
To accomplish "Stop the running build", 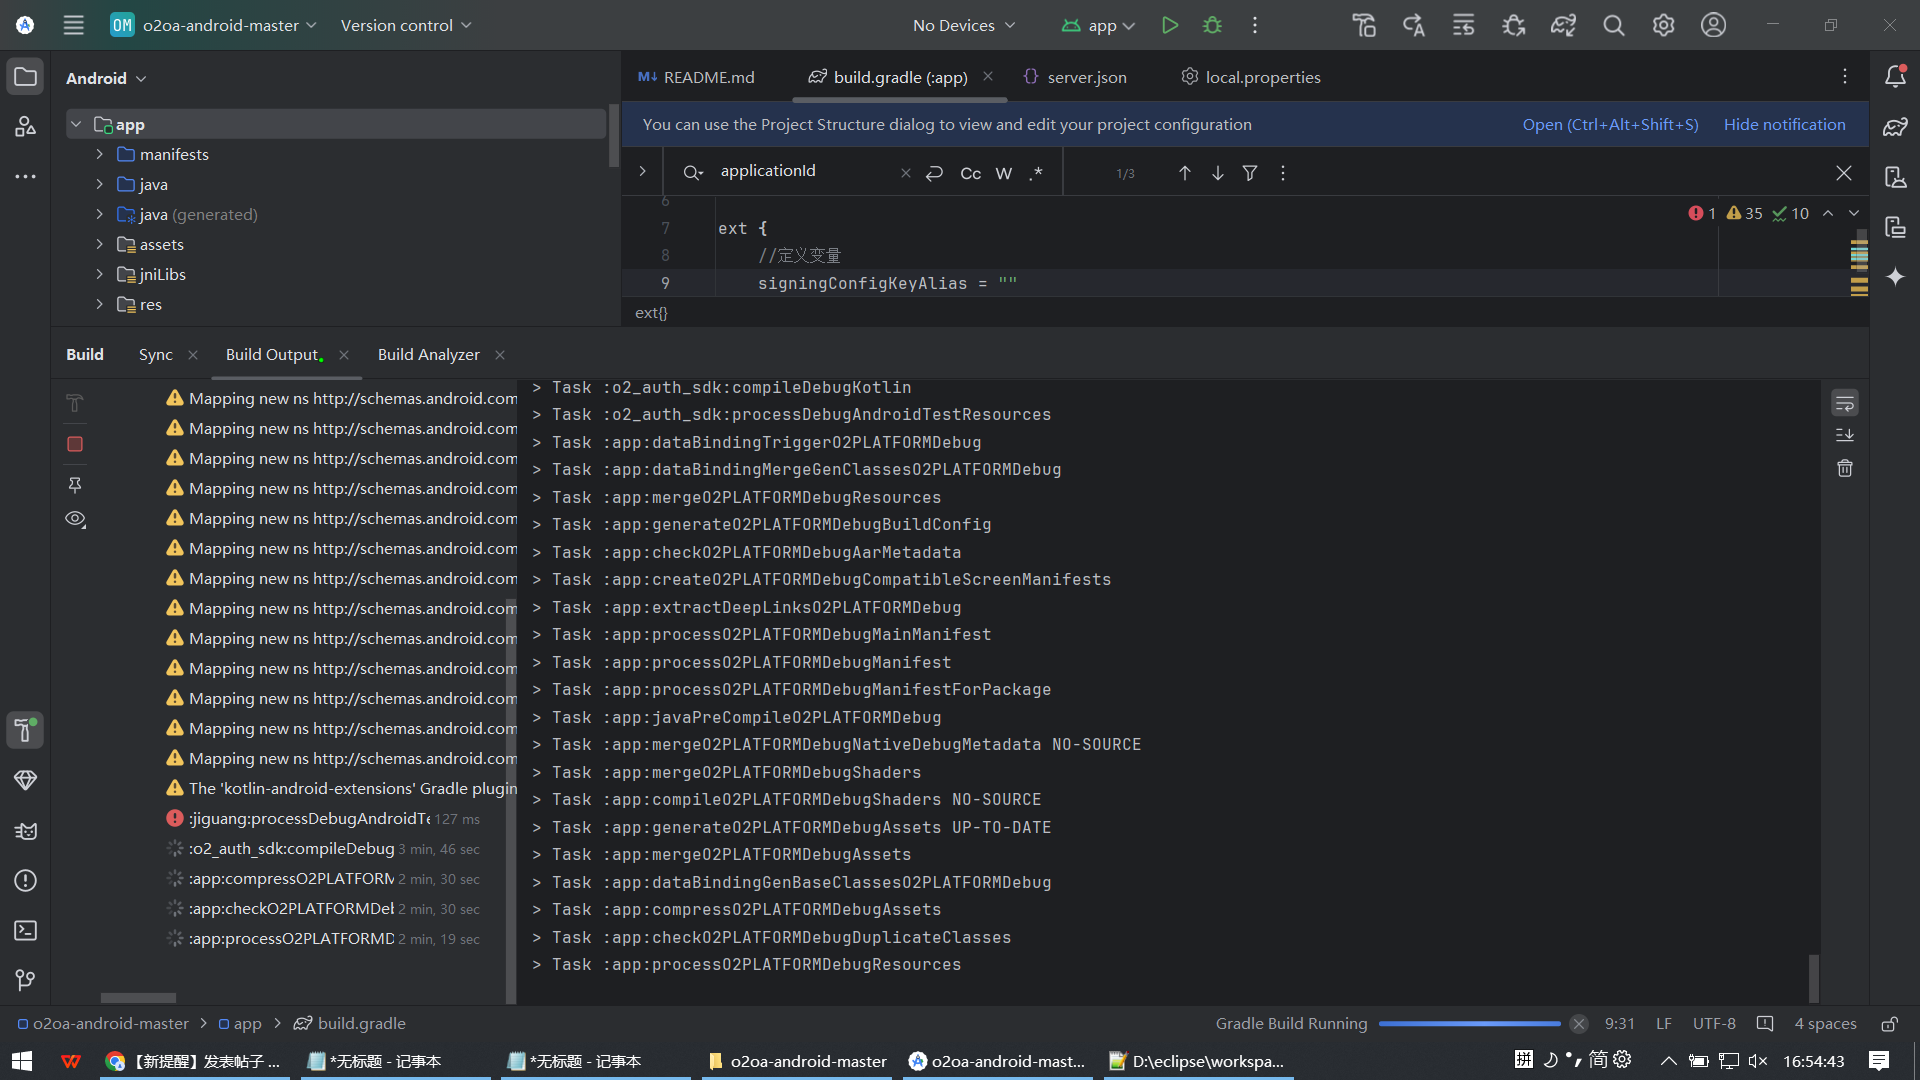I will pos(75,444).
